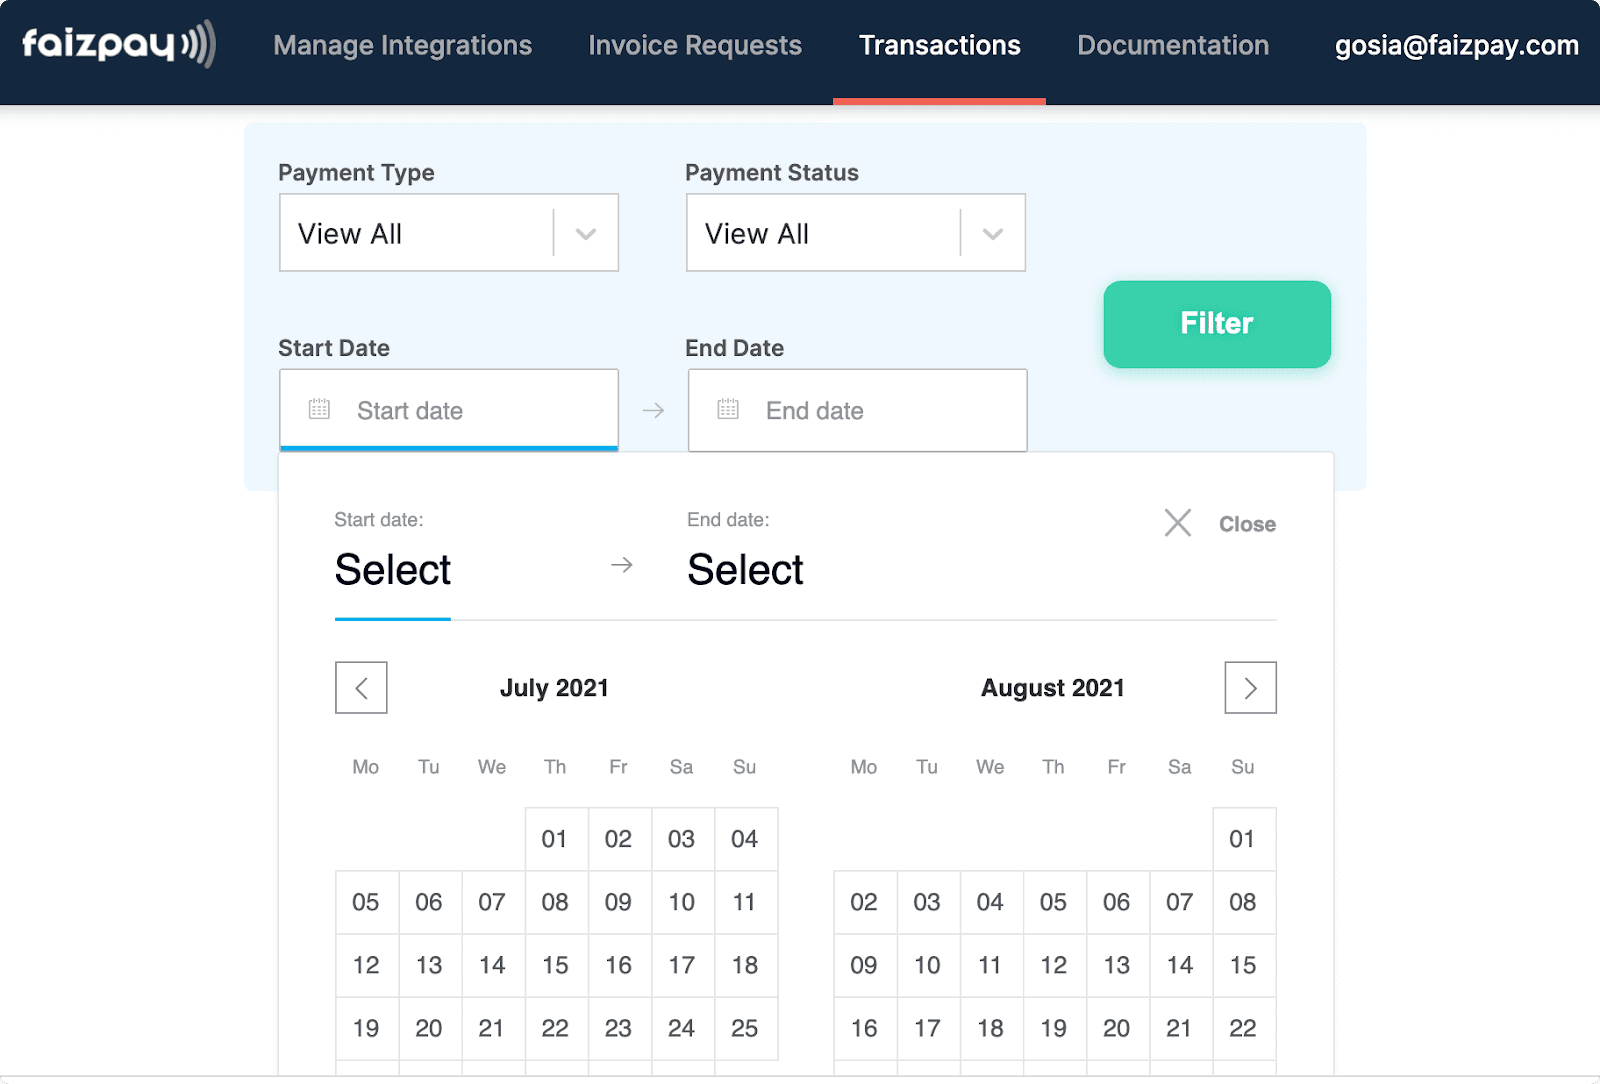This screenshot has width=1600, height=1084.
Task: Click the calendar icon in End date field
Action: 728,409
